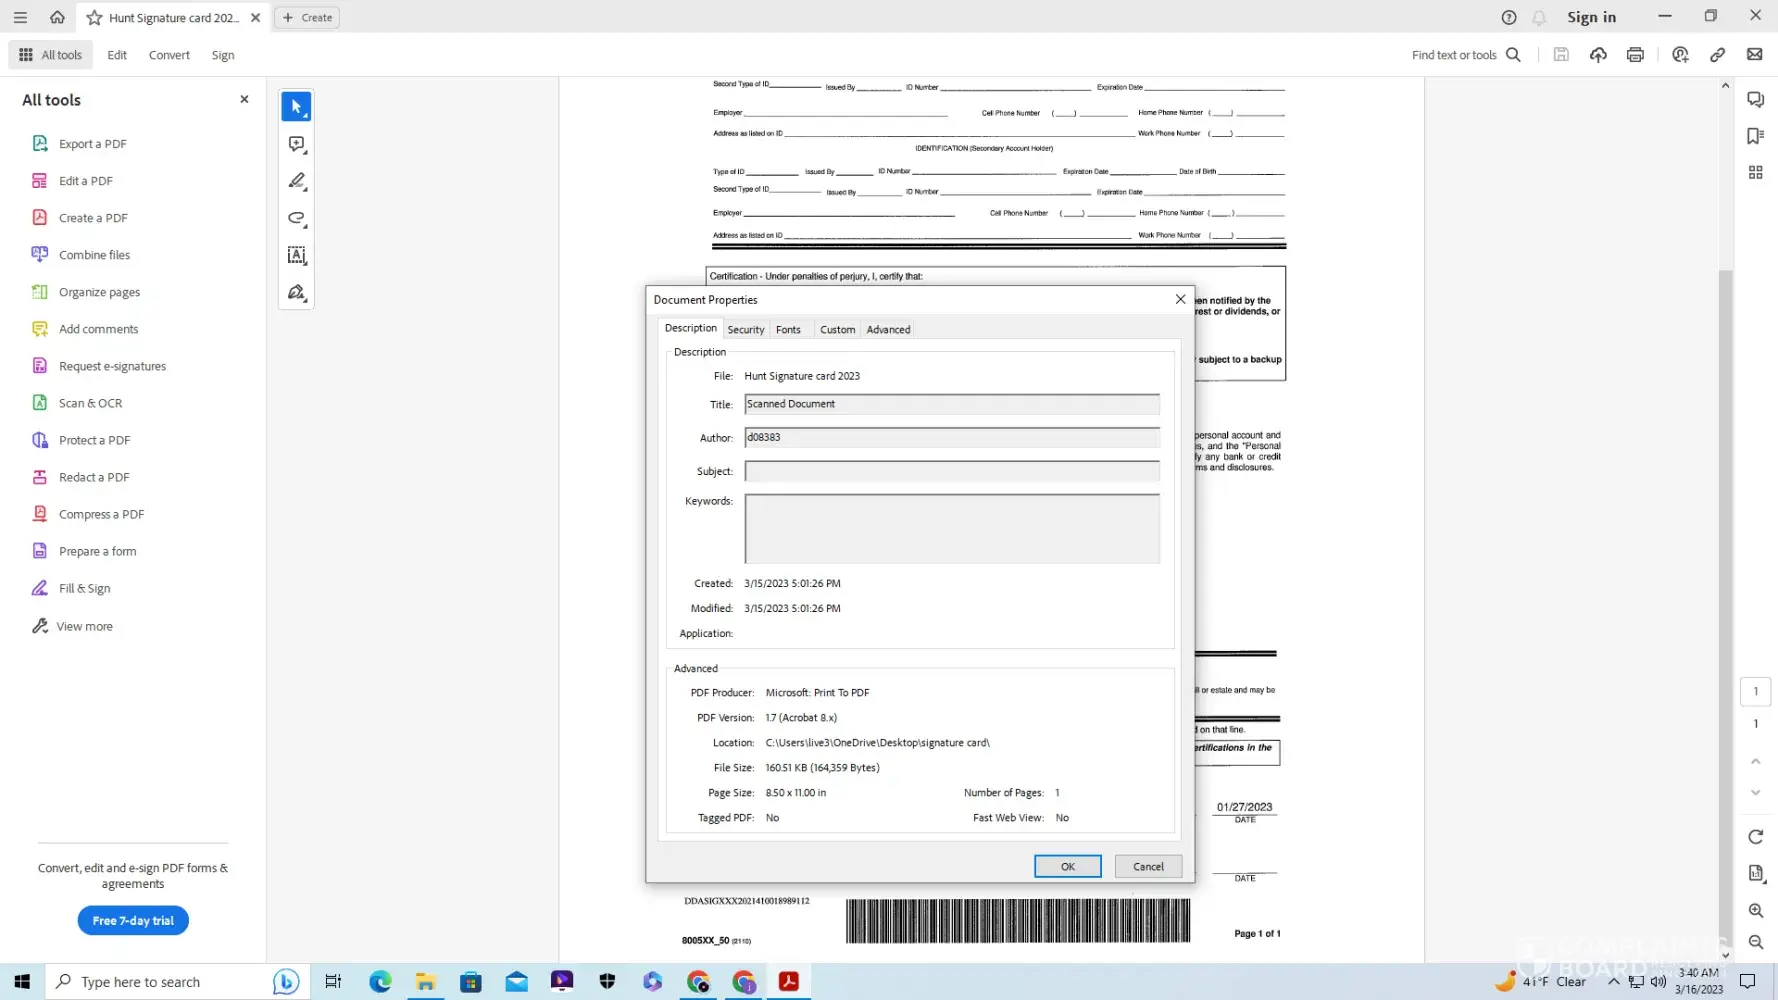Select the highlighter pen tool
This screenshot has height=1000, width=1778.
(x=296, y=181)
